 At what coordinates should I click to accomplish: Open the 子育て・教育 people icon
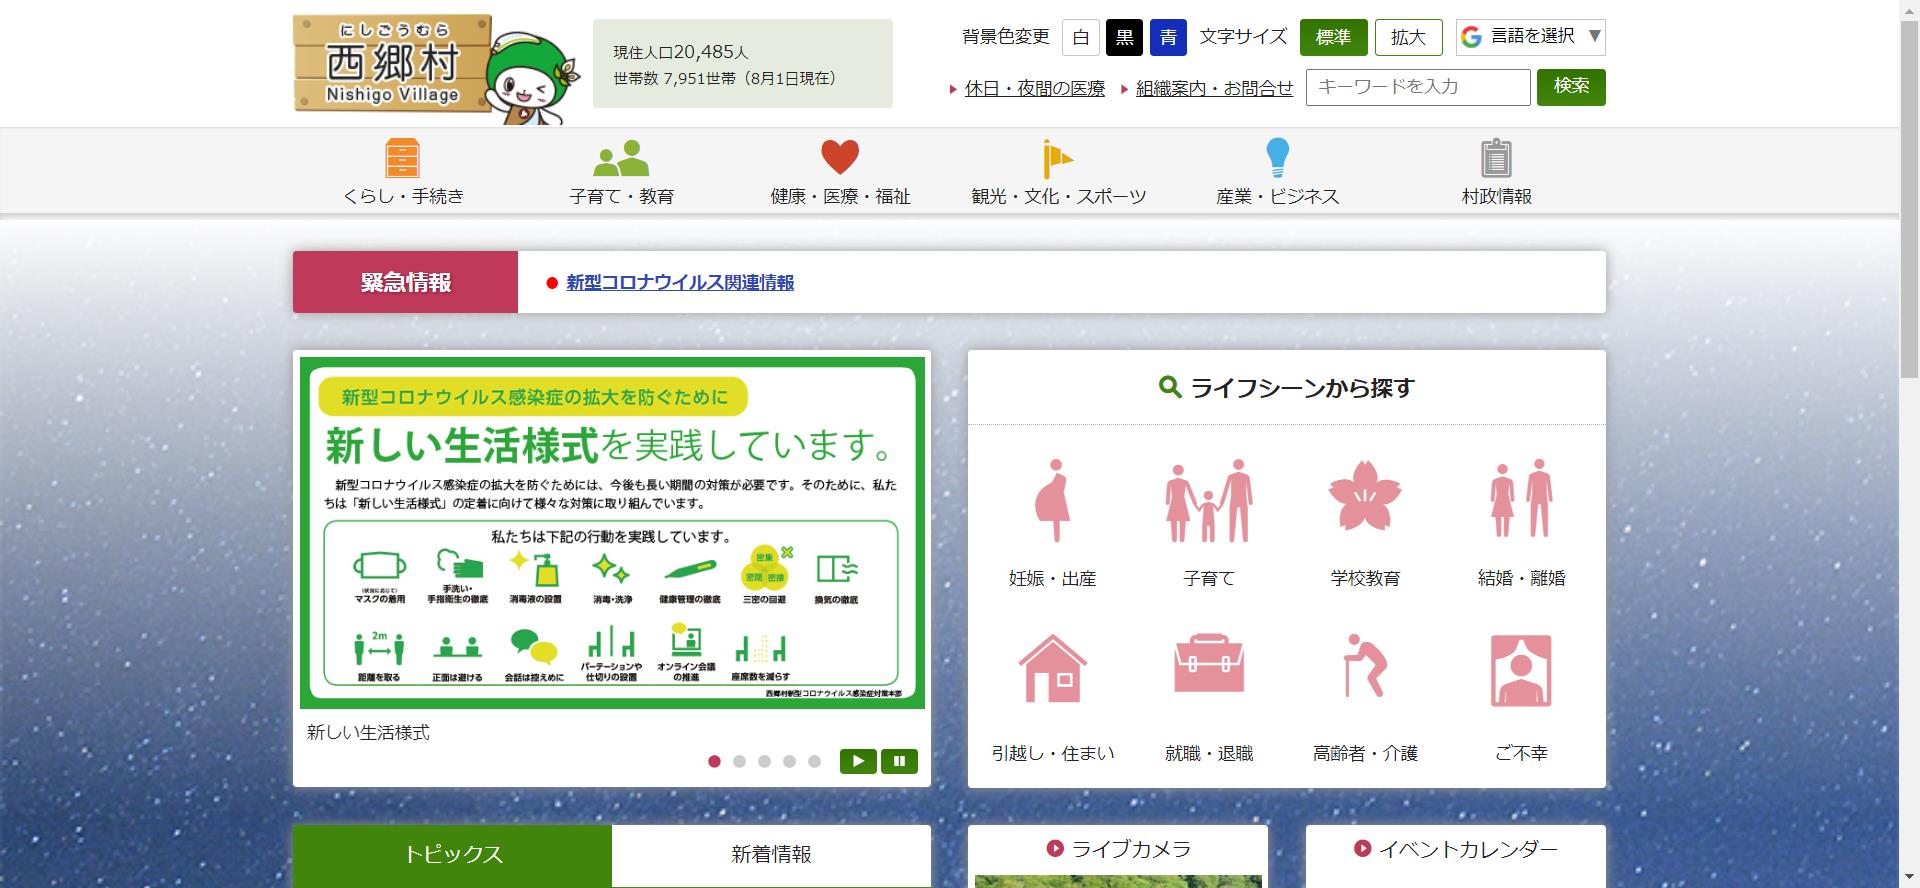click(621, 158)
